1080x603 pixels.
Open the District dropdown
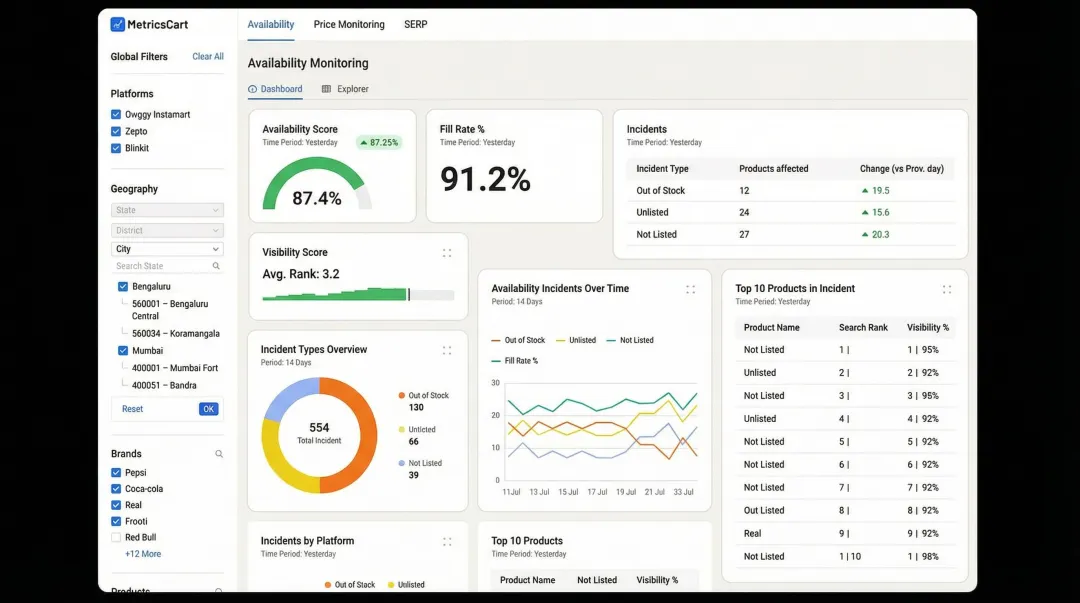(167, 229)
